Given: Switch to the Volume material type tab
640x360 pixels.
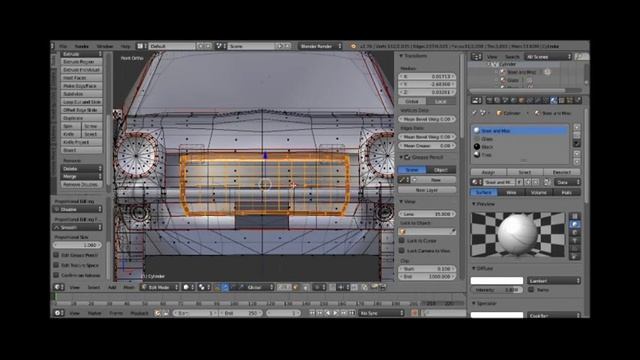Looking at the screenshot, I should (539, 192).
